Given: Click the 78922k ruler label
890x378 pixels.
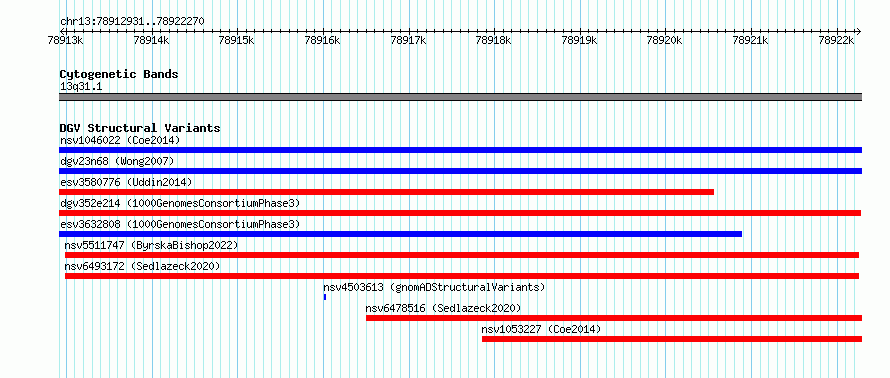Looking at the screenshot, I should pyautogui.click(x=836, y=40).
